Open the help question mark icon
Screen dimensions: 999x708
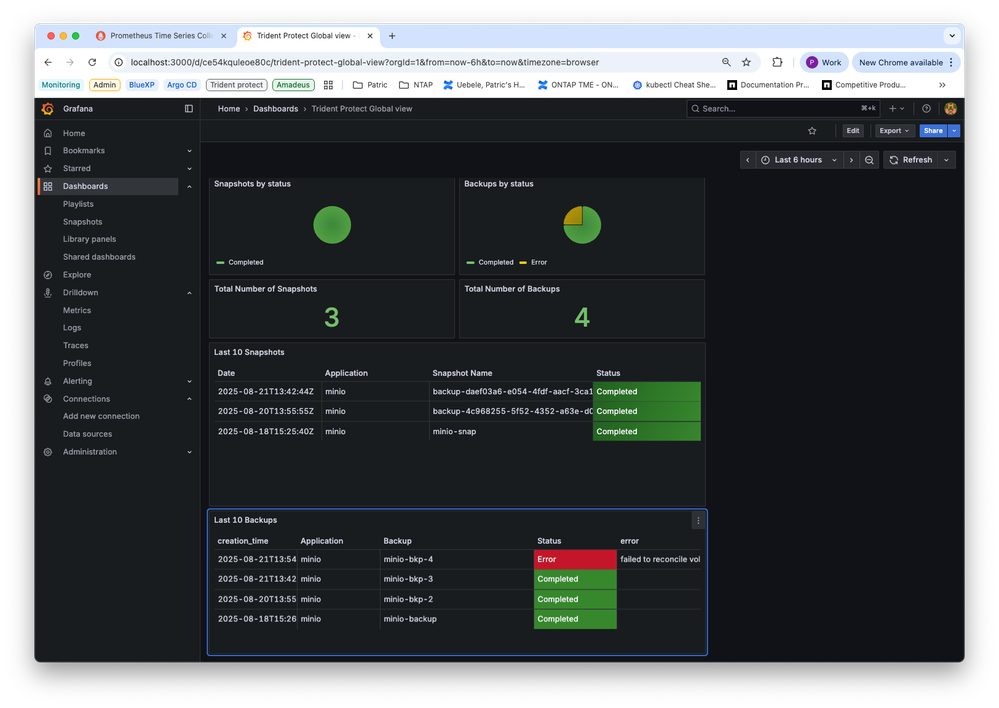pos(926,109)
